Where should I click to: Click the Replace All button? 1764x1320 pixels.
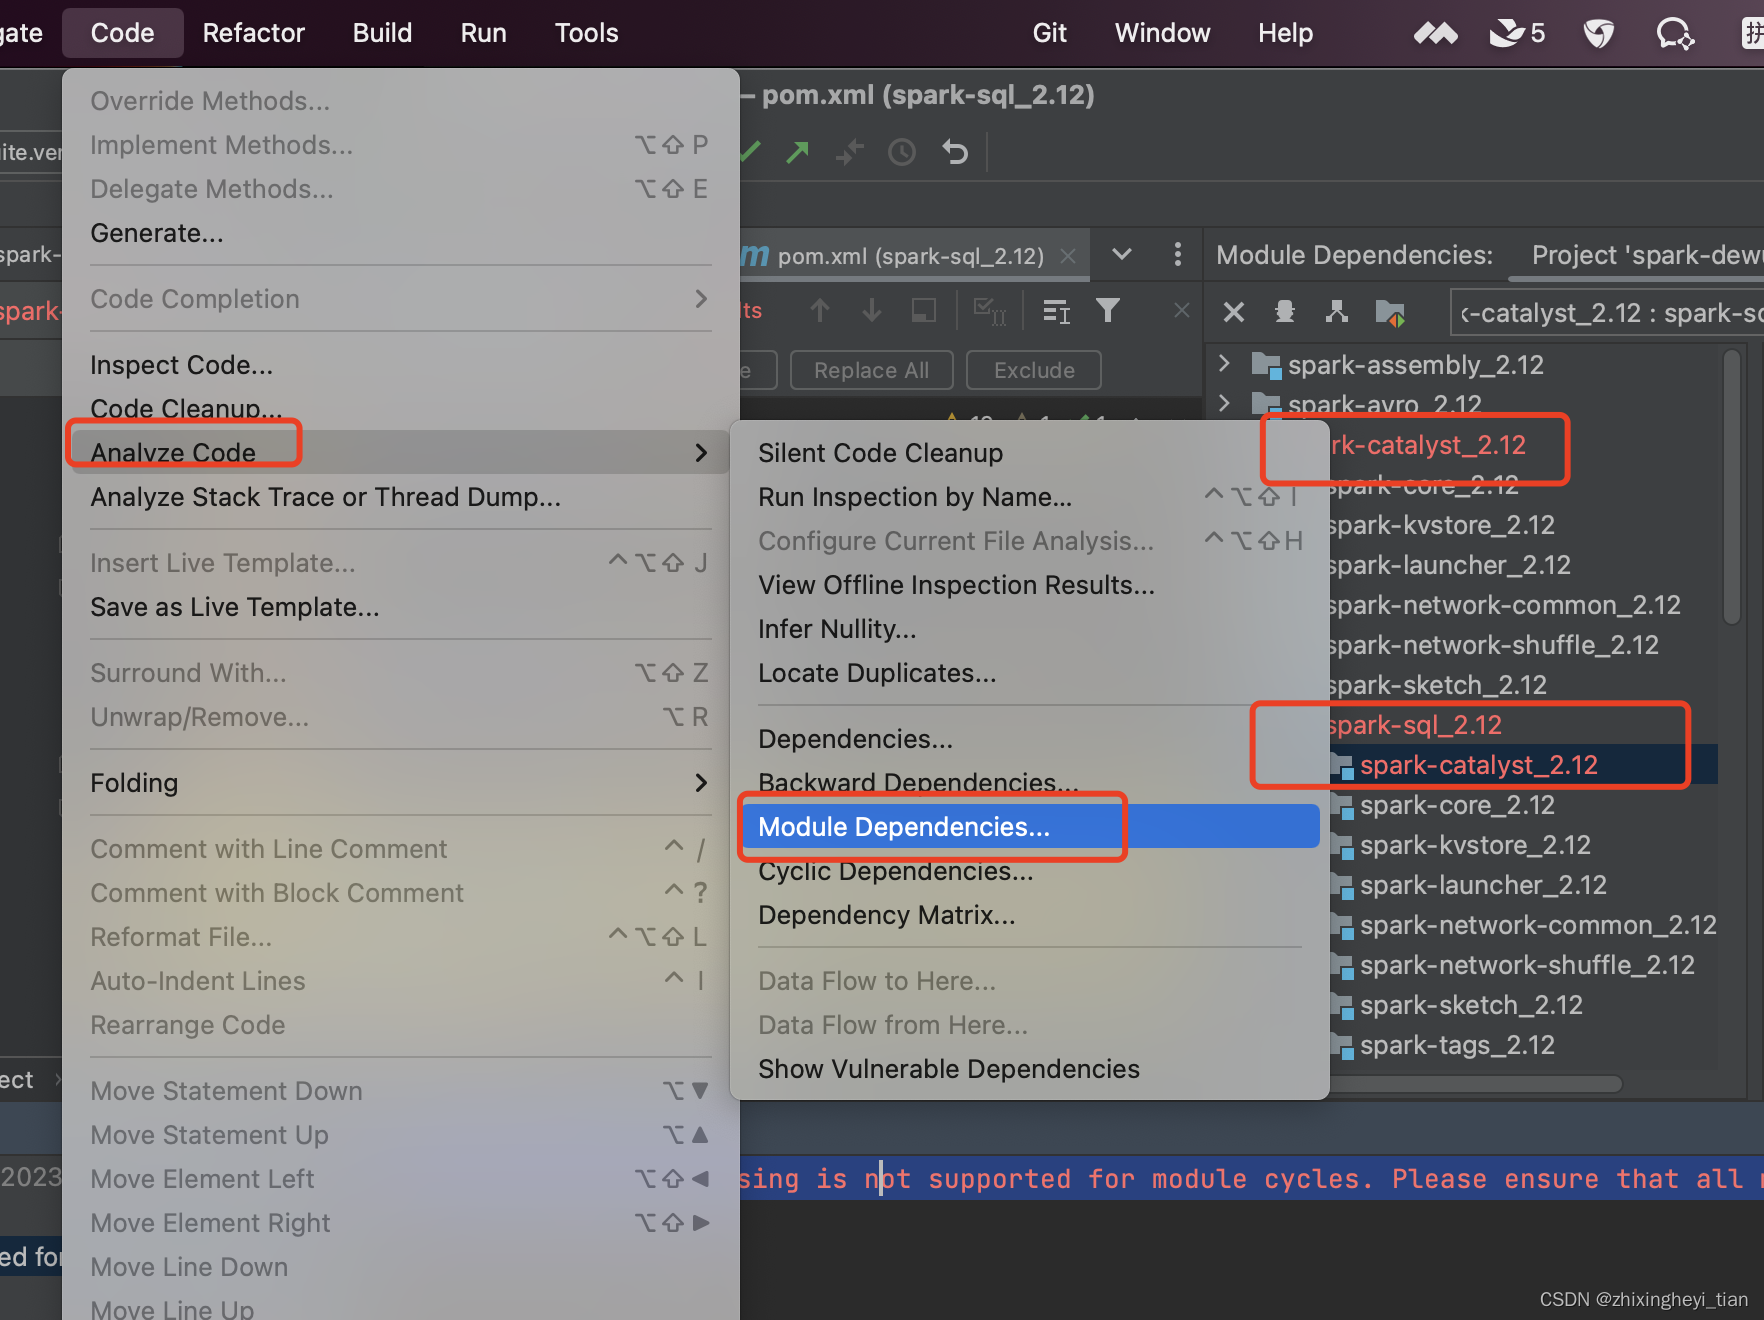click(x=871, y=370)
